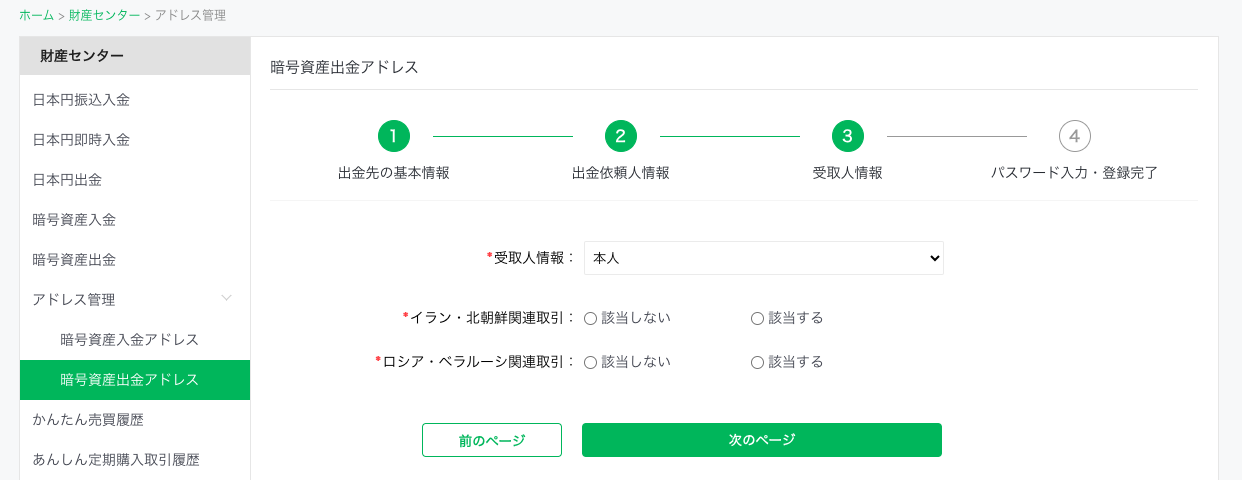1242x480 pixels.
Task: Click the アドレス管理 breadcrumb text
Action: [190, 15]
